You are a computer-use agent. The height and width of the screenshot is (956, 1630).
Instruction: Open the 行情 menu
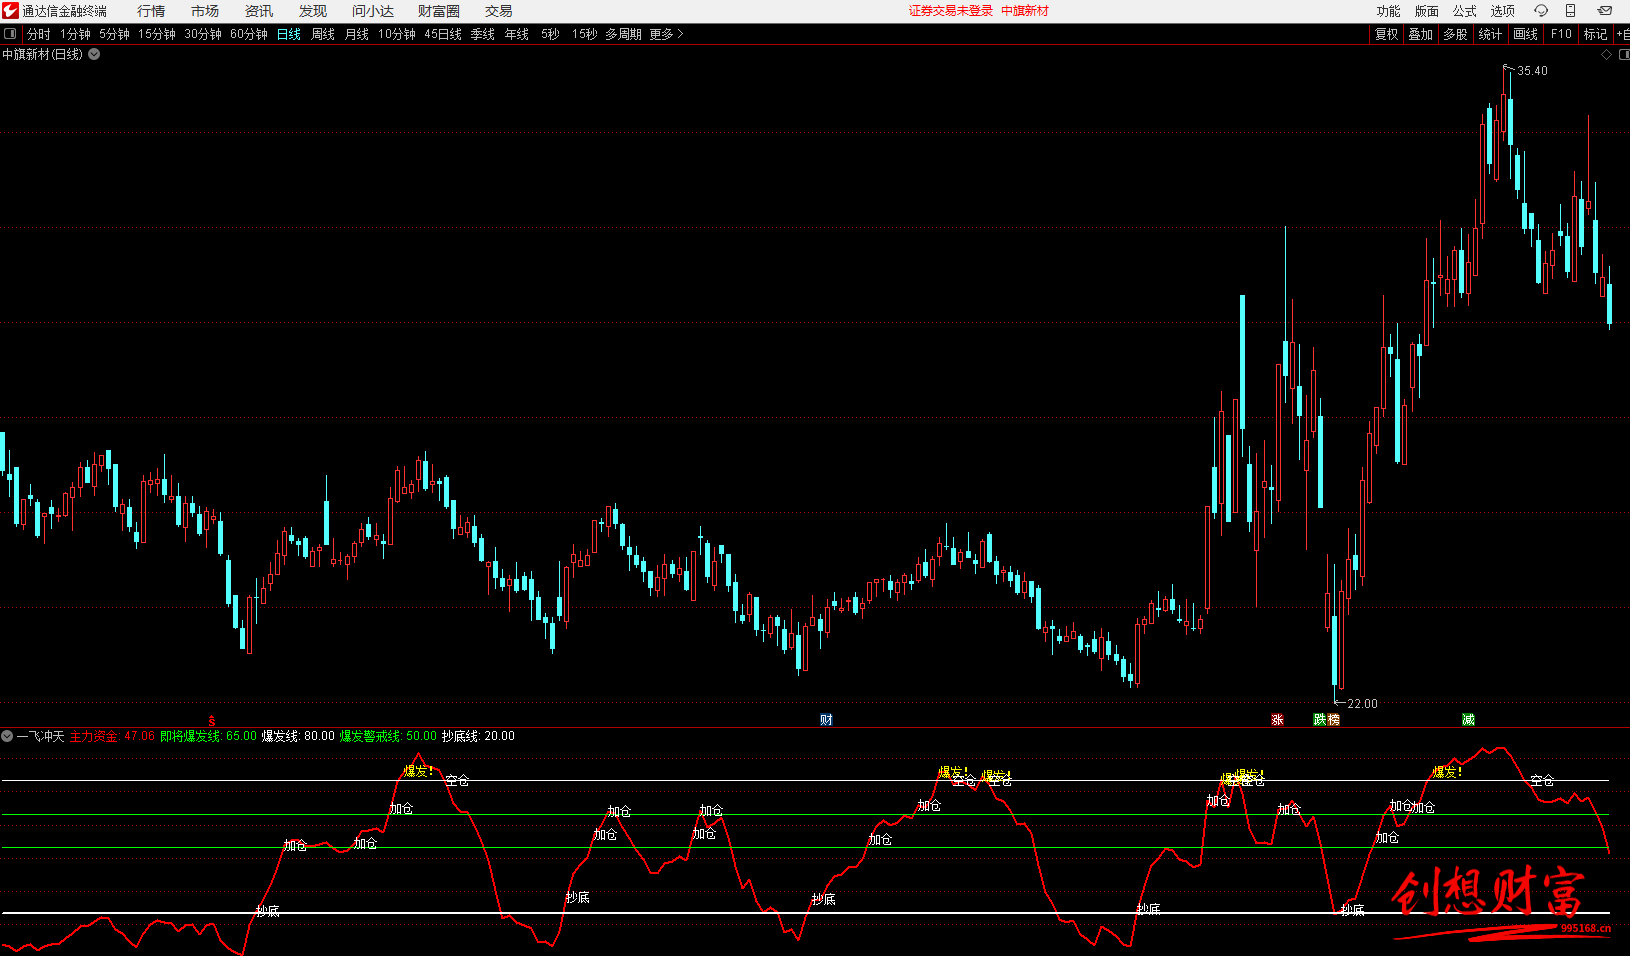(151, 11)
